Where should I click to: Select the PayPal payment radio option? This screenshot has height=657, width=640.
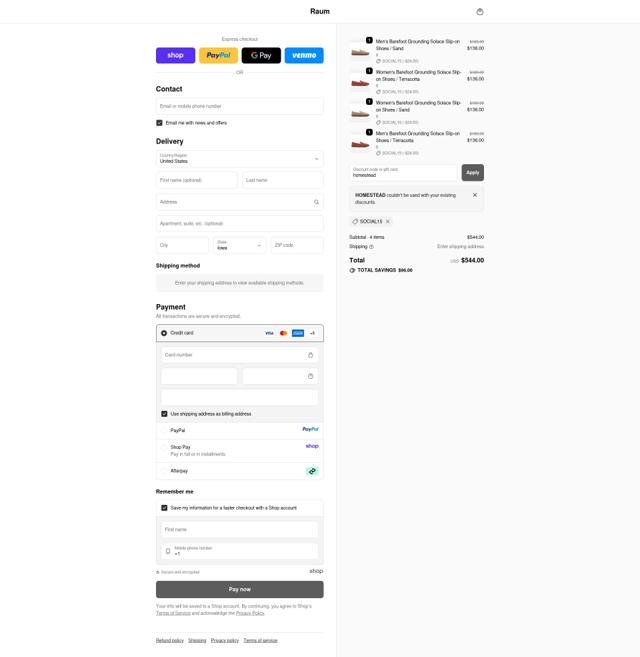(x=164, y=430)
